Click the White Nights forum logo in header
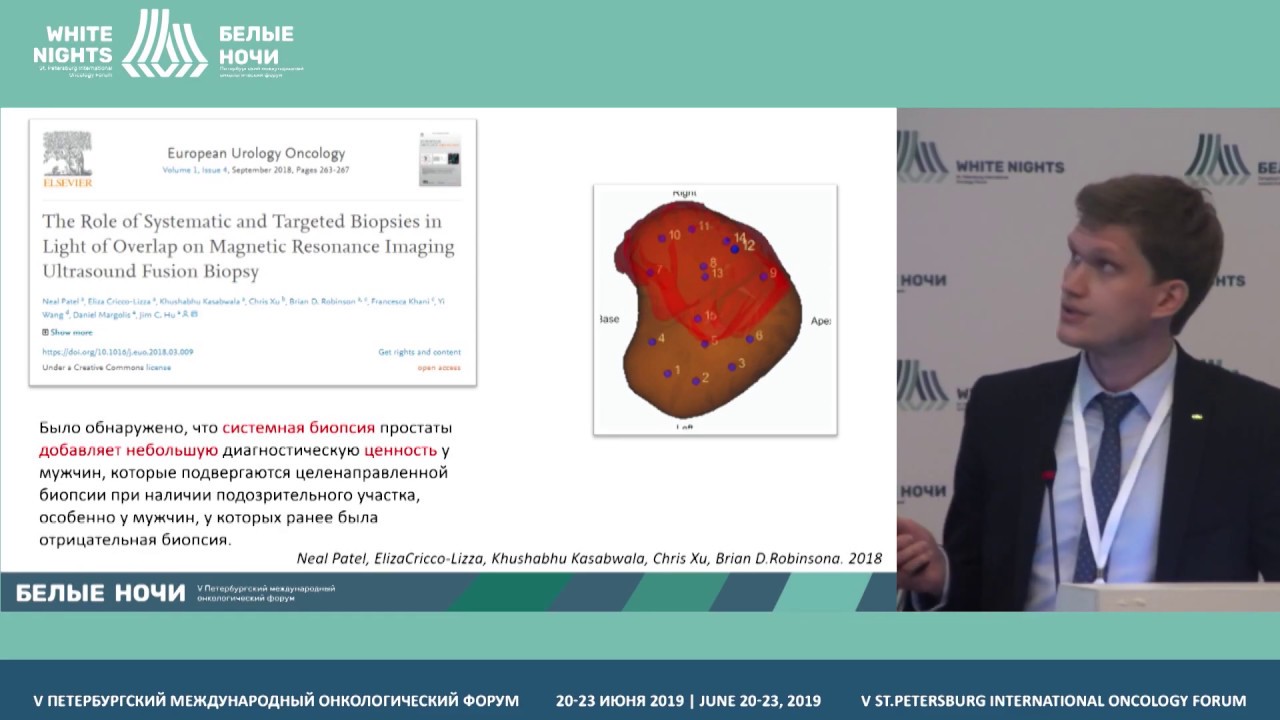This screenshot has width=1280, height=720. (x=168, y=46)
